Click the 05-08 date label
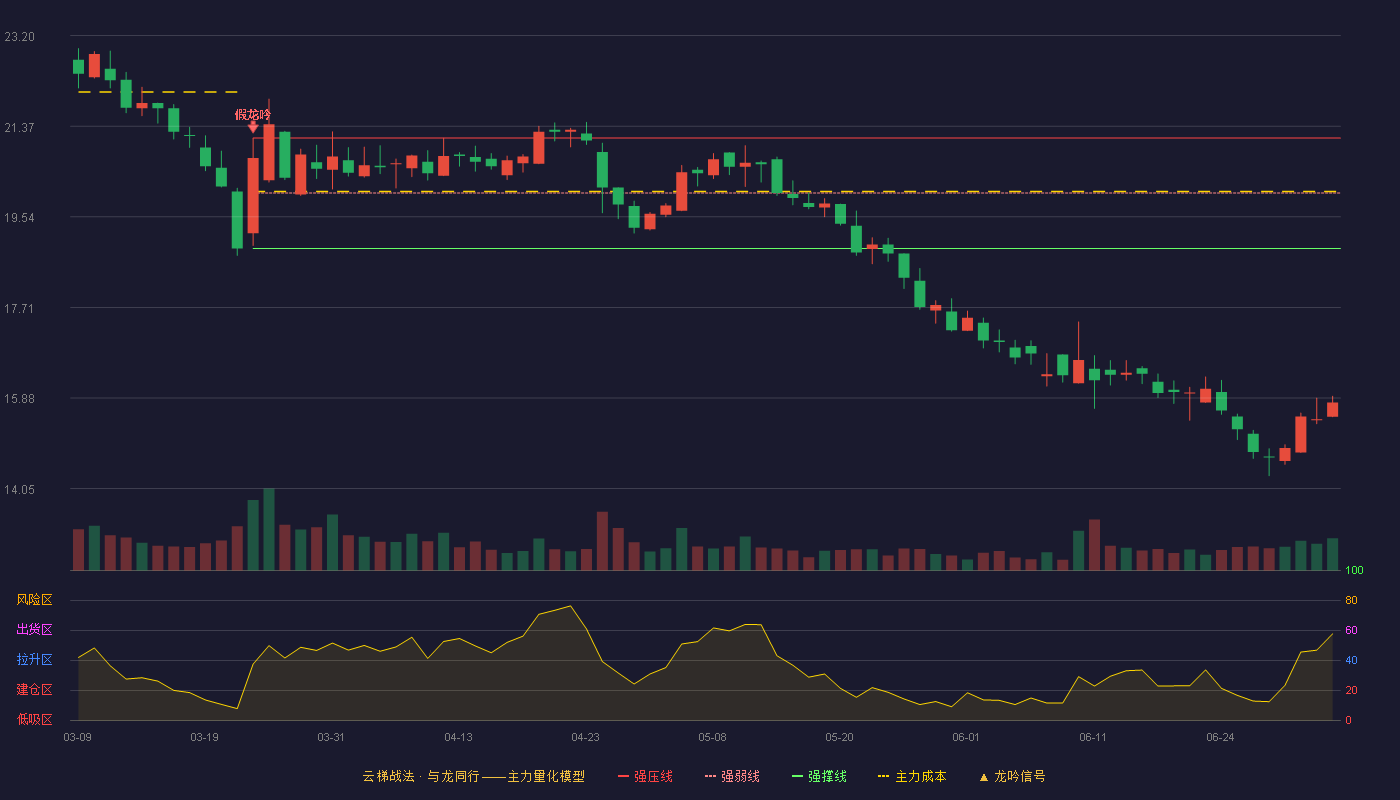 [712, 737]
